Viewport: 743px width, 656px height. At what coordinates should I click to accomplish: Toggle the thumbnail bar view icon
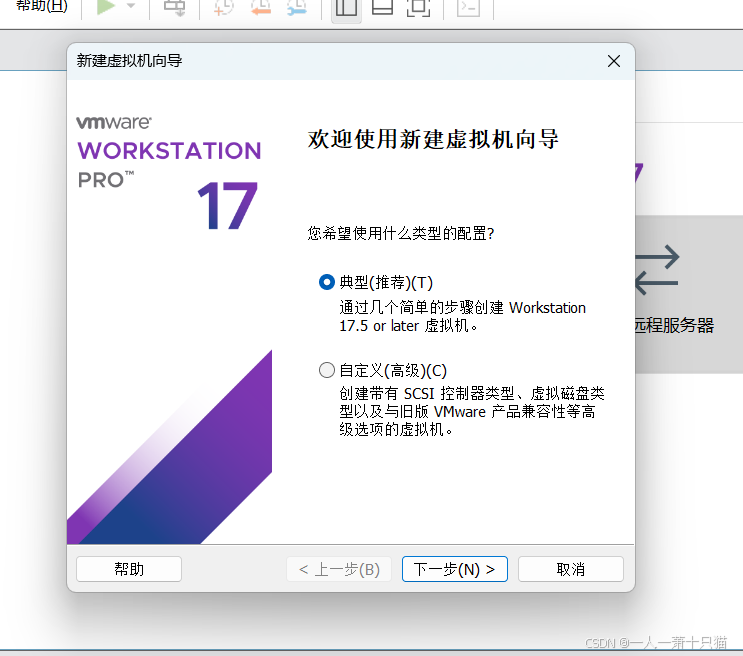[382, 7]
